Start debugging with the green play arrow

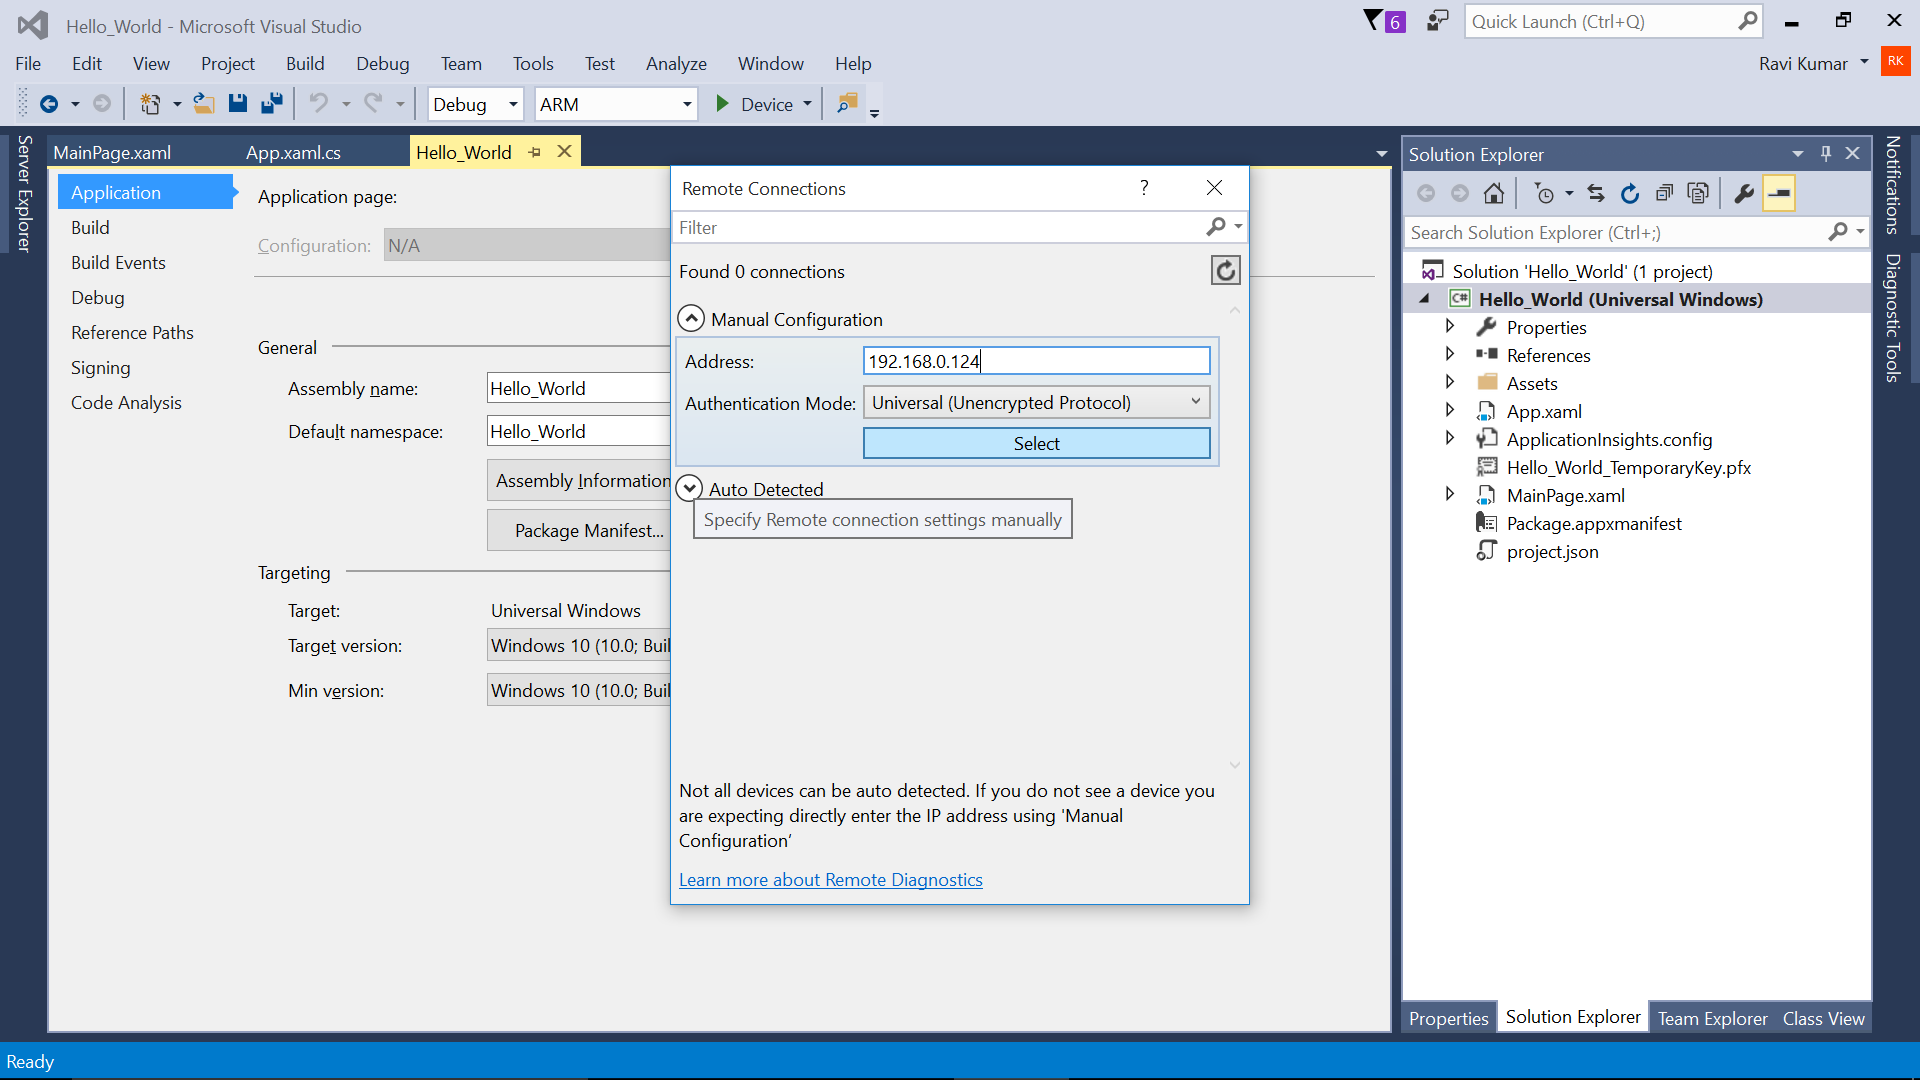click(x=722, y=104)
